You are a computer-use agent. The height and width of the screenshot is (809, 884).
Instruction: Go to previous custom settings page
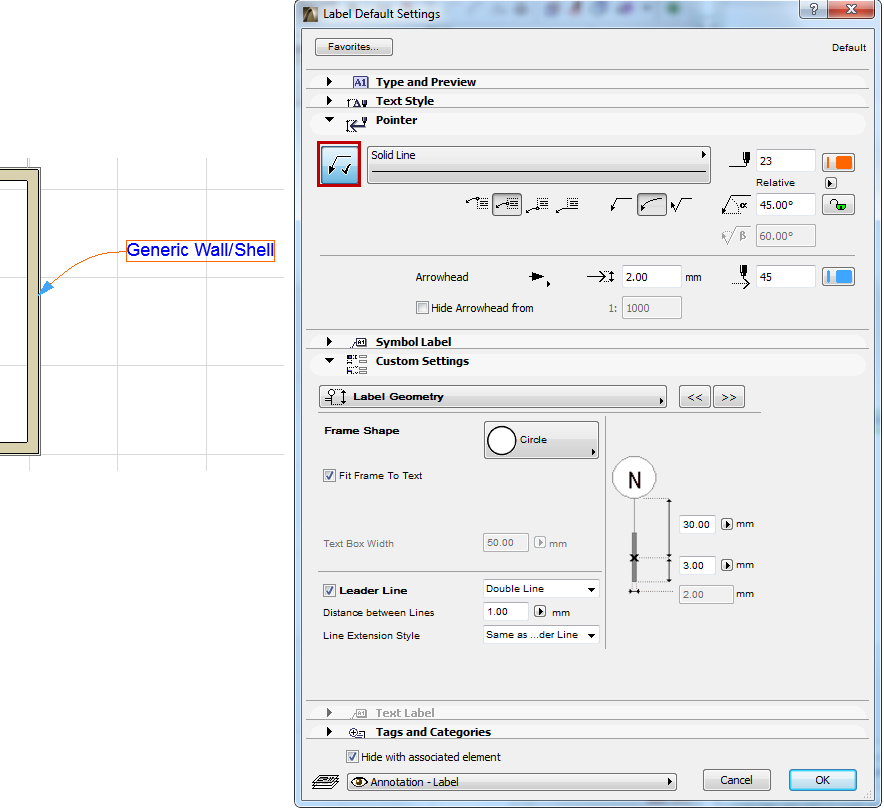[x=695, y=397]
